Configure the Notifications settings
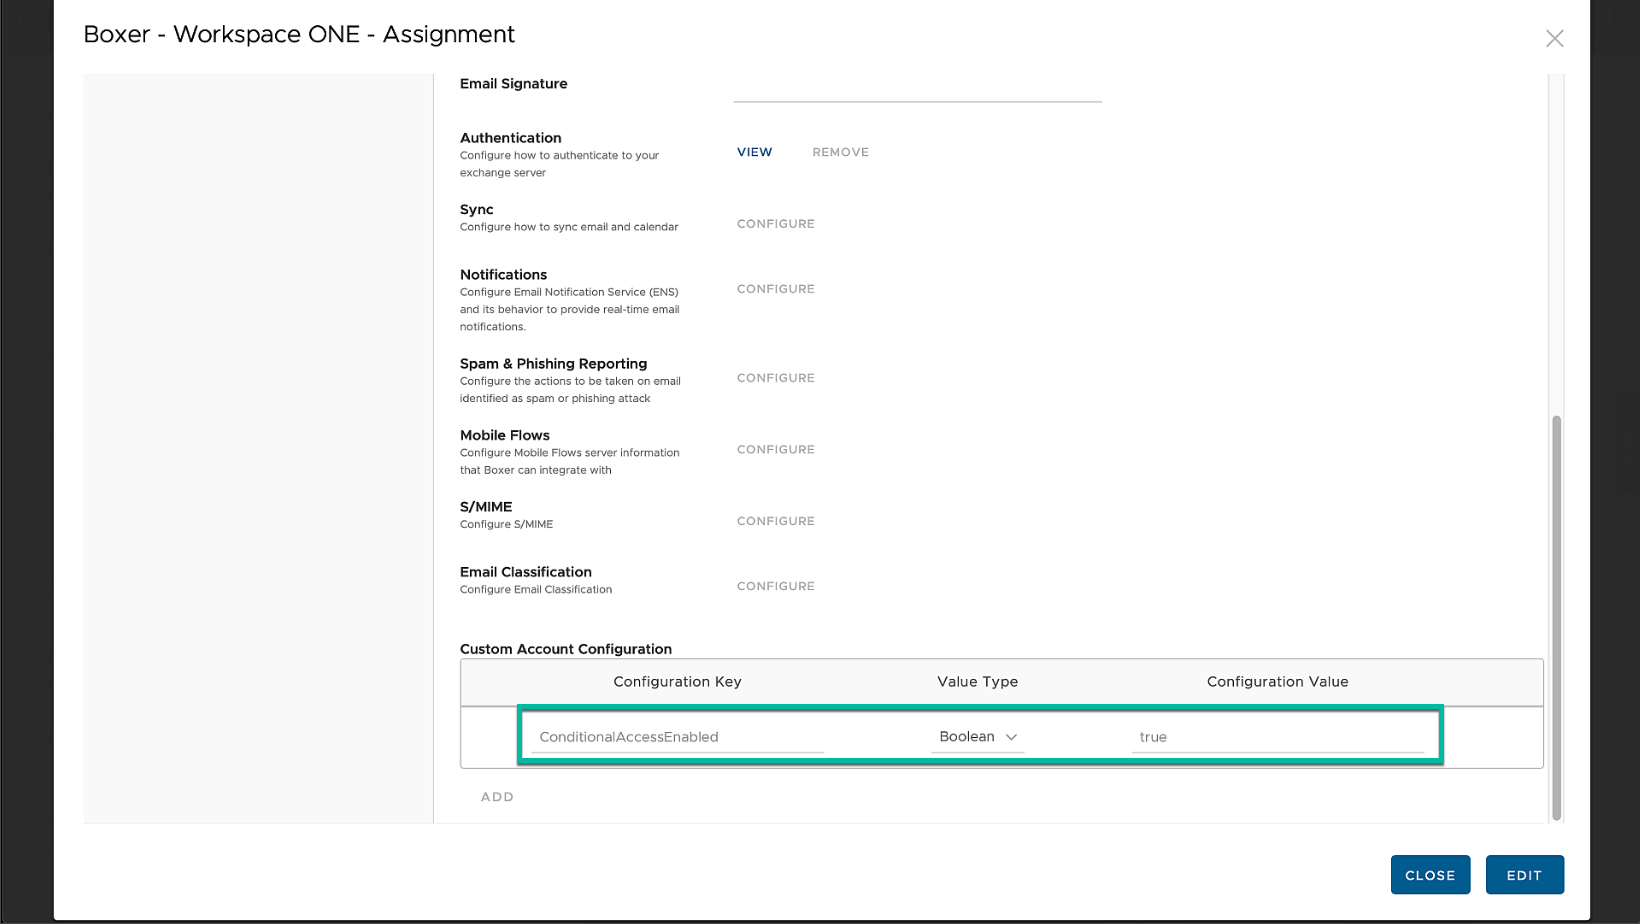 775,289
